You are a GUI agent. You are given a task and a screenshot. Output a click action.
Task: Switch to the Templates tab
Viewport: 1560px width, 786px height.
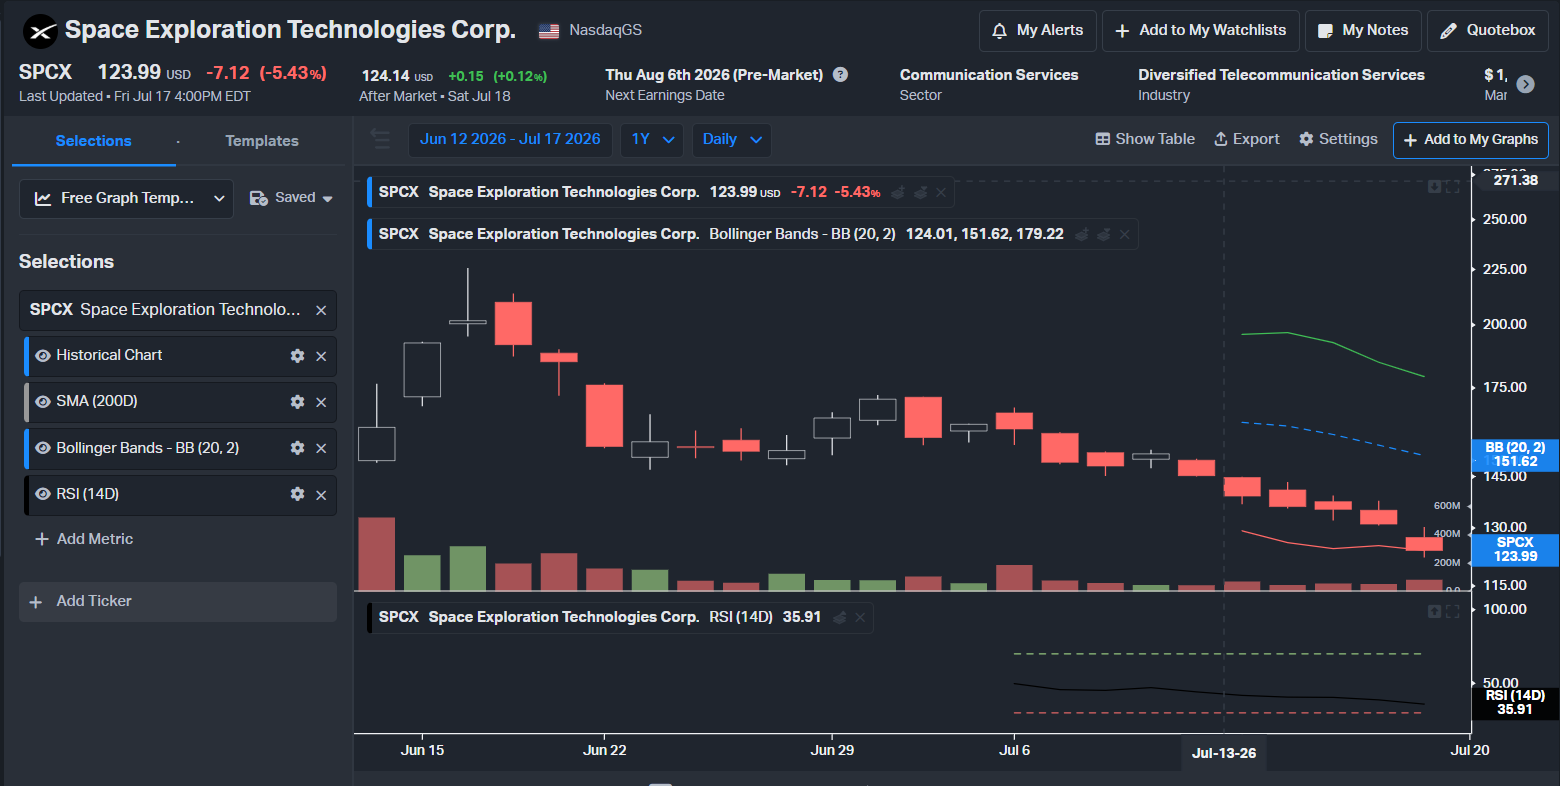tap(262, 141)
